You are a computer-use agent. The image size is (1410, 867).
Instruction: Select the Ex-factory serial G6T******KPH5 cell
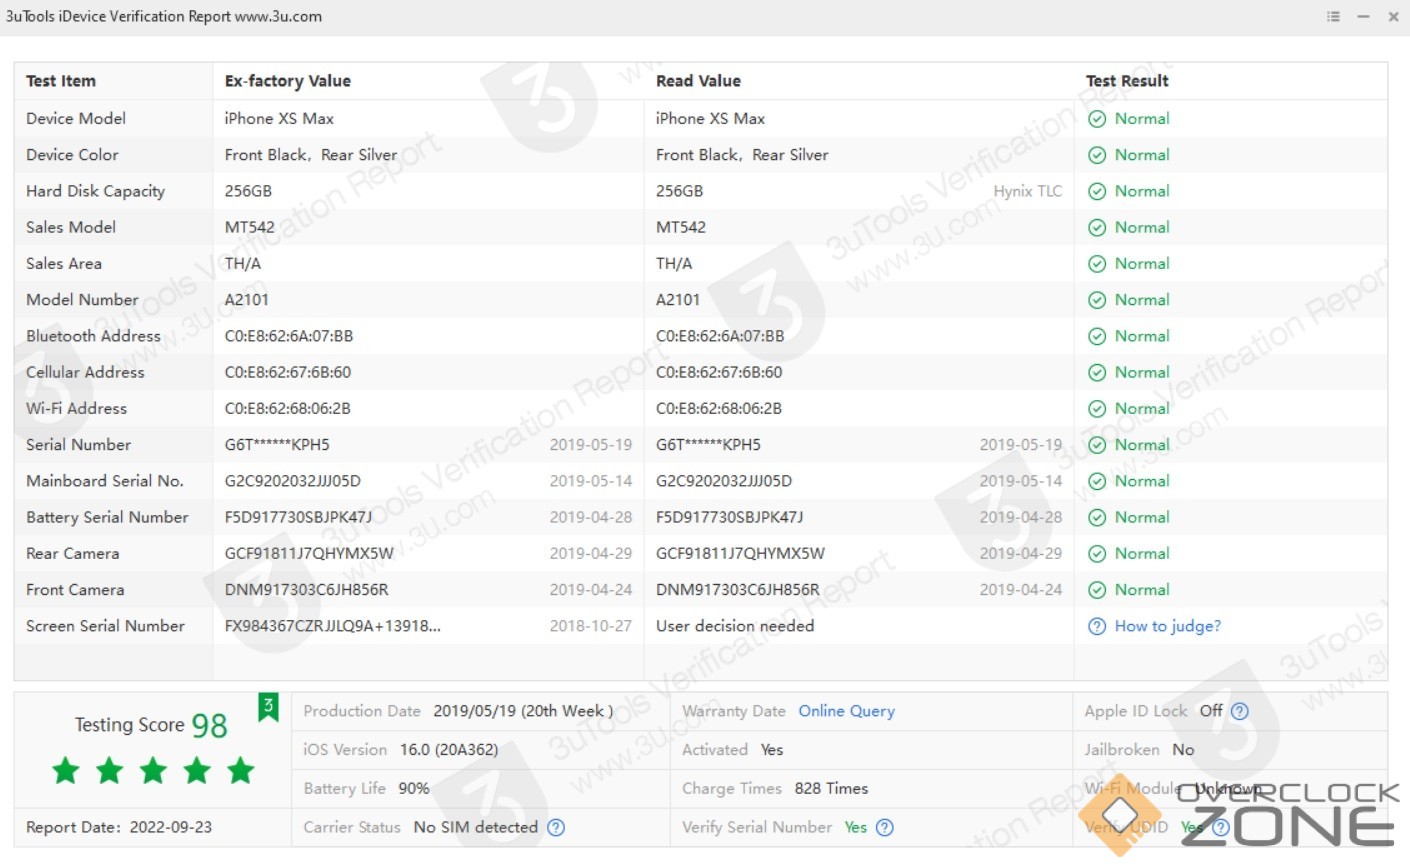click(x=277, y=445)
